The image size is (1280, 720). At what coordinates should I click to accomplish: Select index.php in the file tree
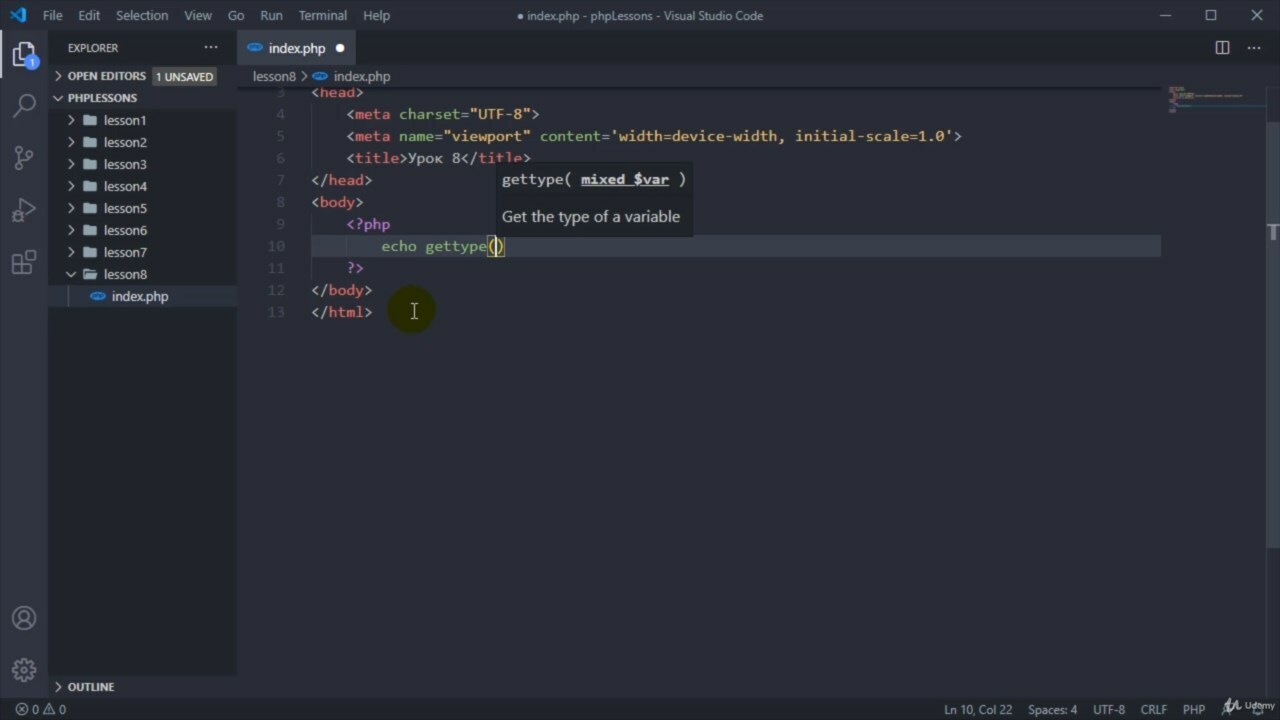142,296
